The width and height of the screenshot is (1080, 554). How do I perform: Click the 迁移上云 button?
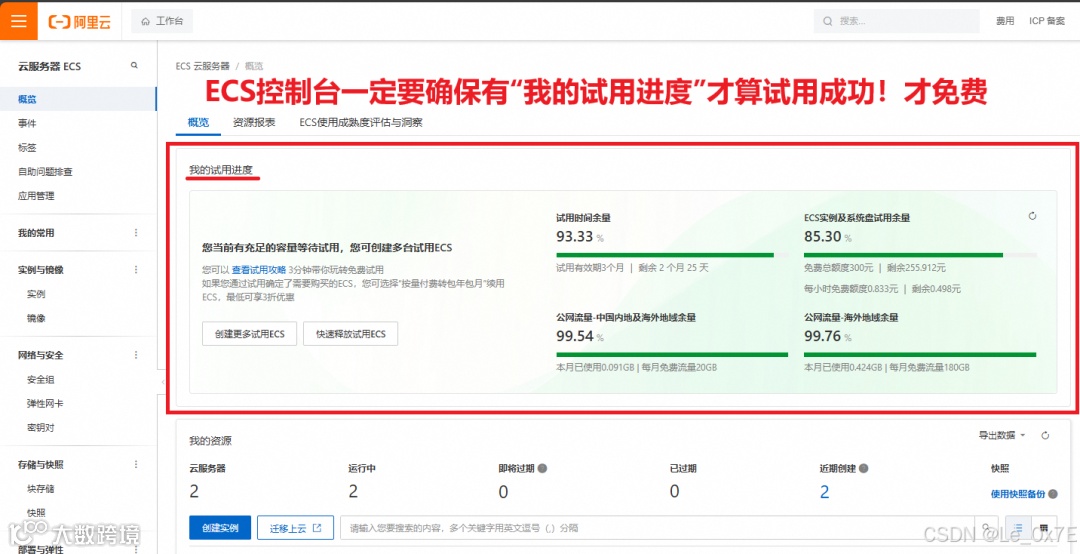pyautogui.click(x=295, y=528)
